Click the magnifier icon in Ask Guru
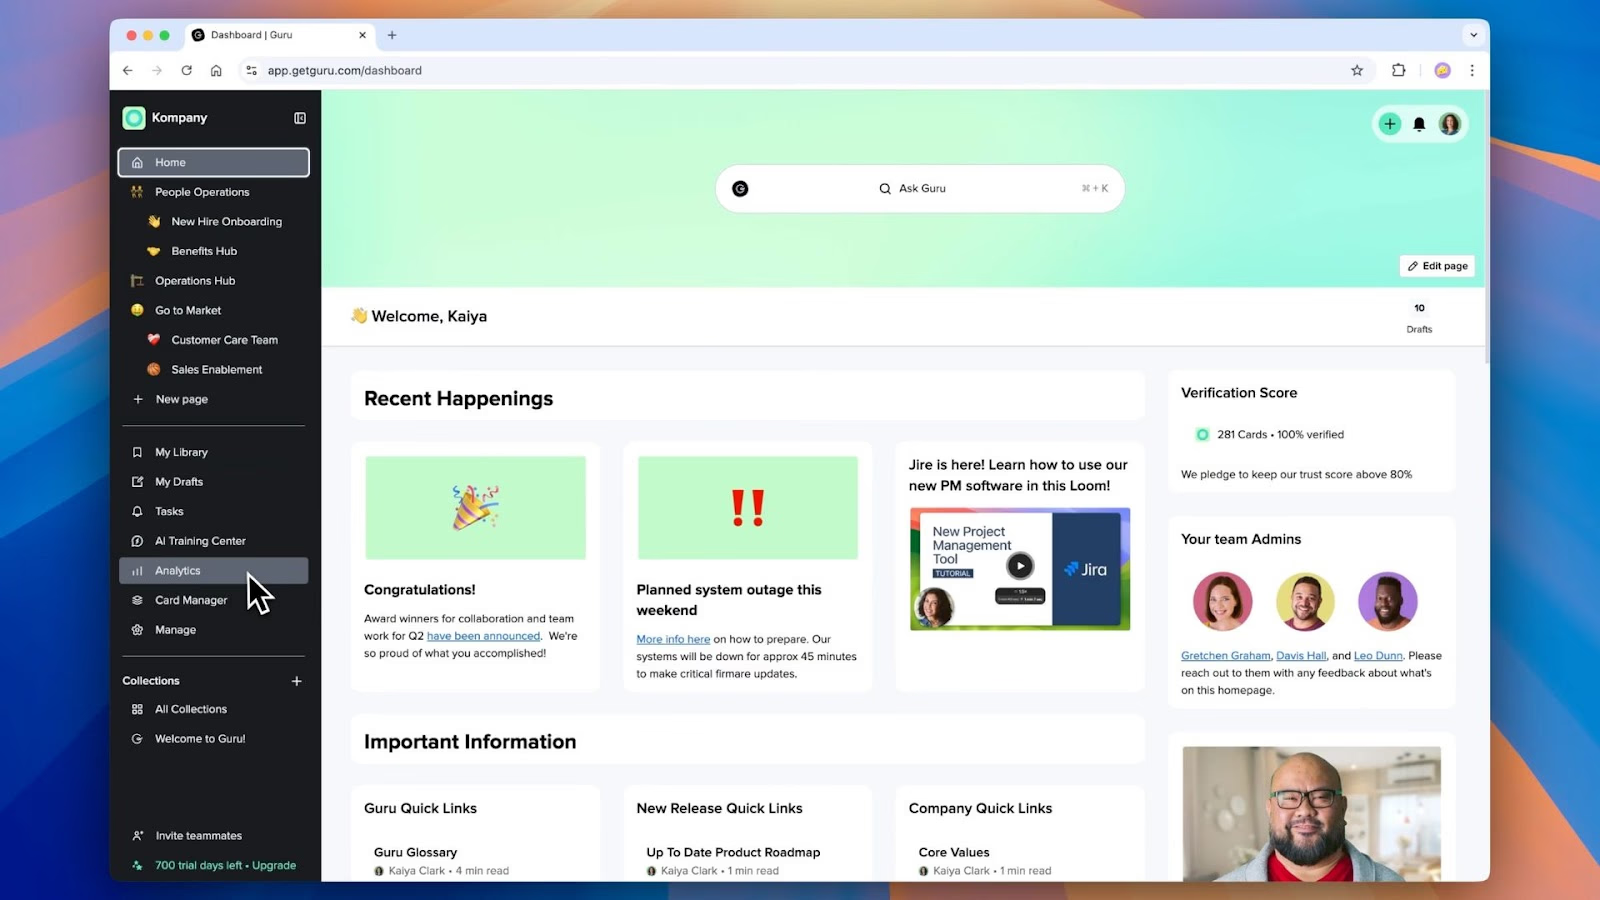 pyautogui.click(x=885, y=189)
